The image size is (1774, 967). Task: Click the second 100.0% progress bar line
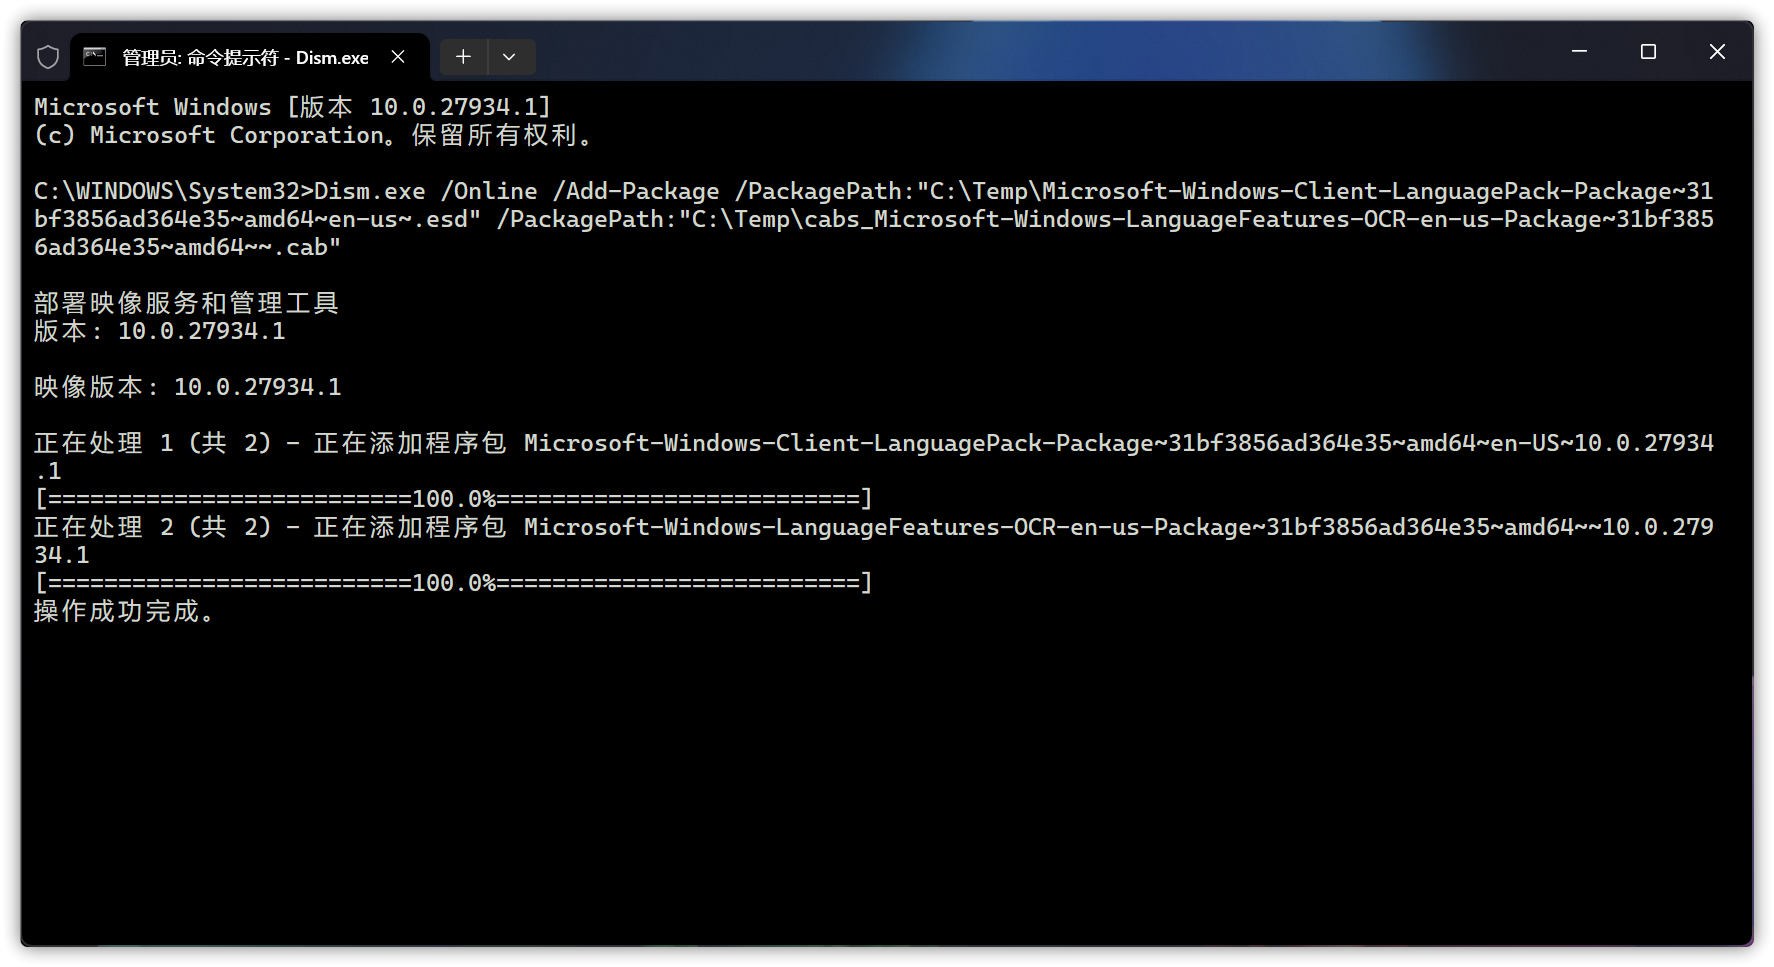(452, 582)
